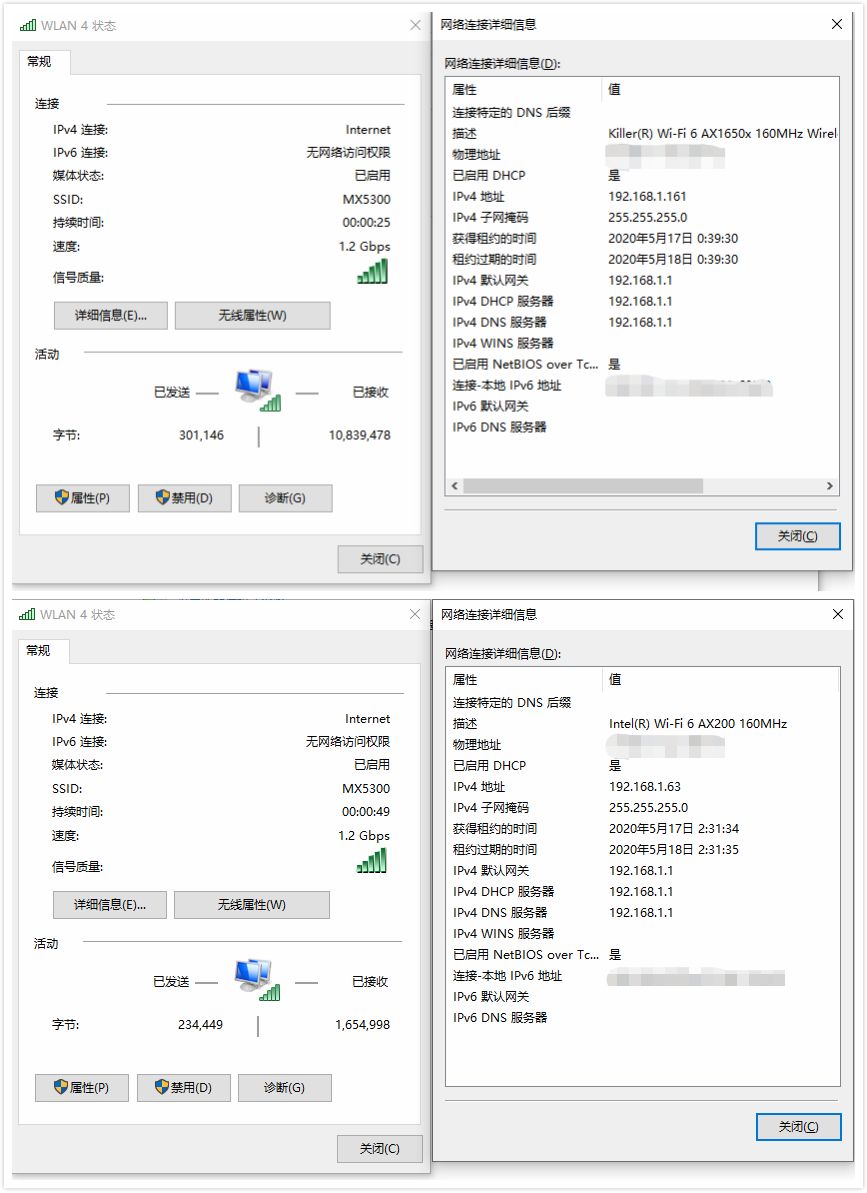
Task: Click horizontal scrollbar thumb in top details list
Action: pyautogui.click(x=583, y=485)
